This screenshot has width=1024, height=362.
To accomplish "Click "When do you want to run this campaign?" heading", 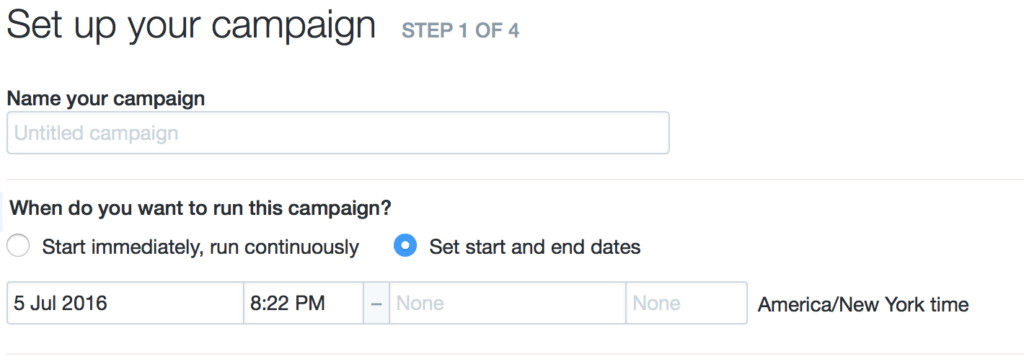I will pyautogui.click(x=201, y=209).
